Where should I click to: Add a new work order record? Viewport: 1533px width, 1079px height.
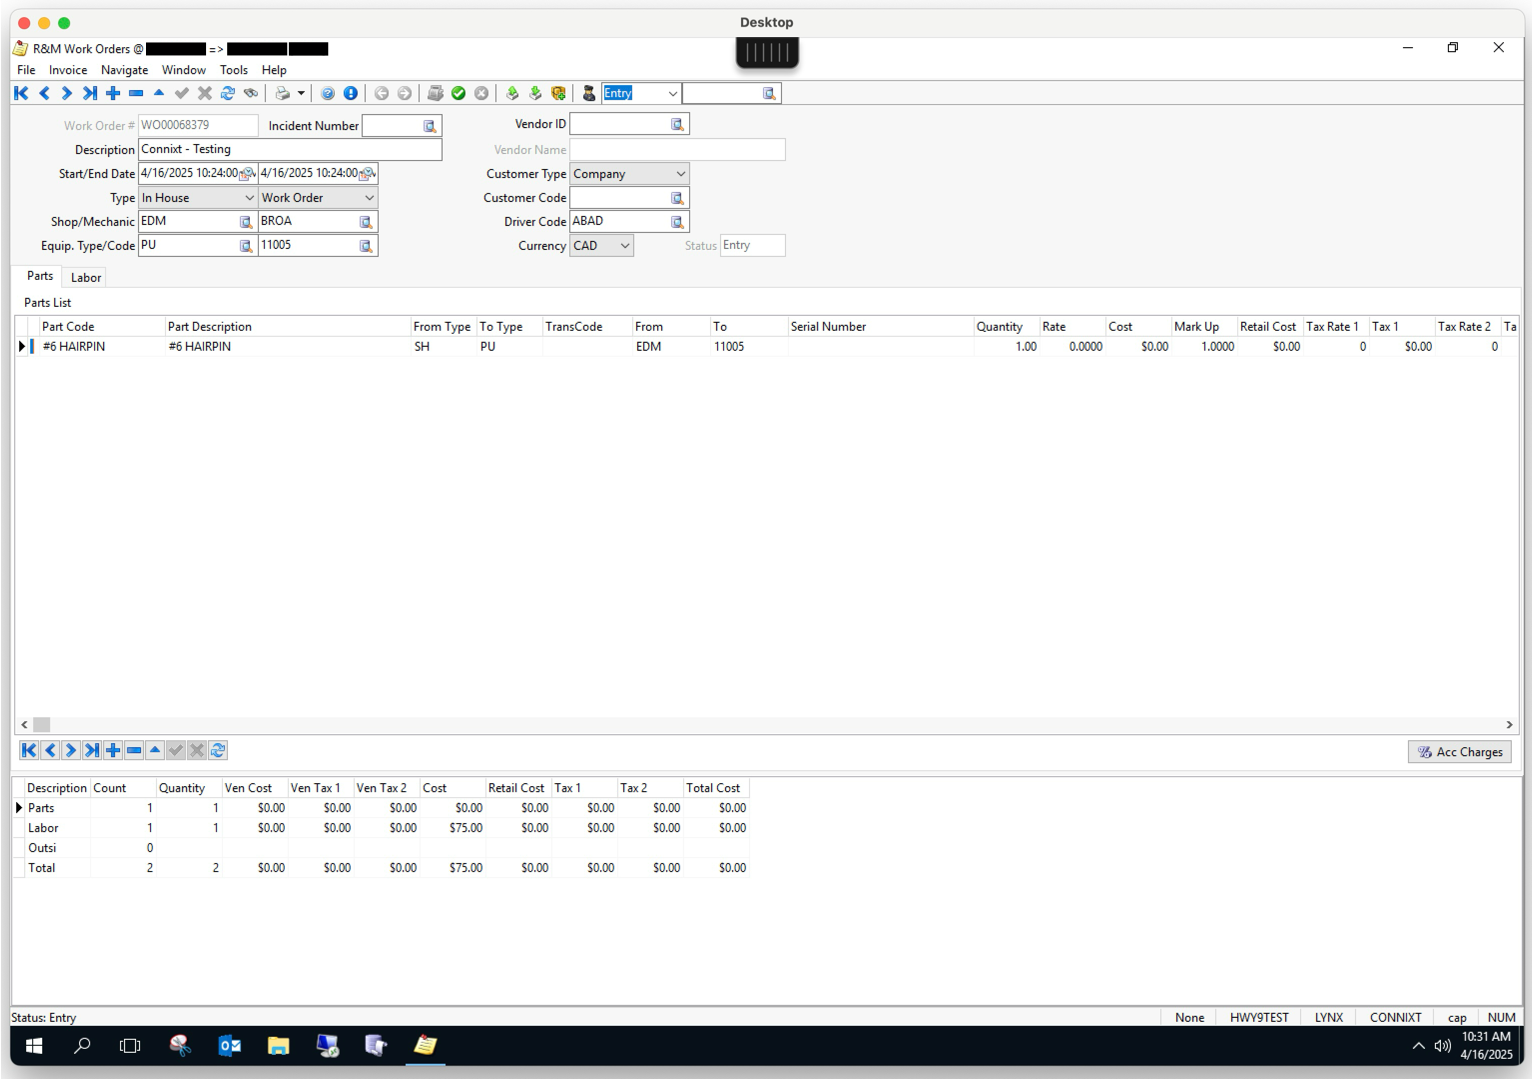112,93
